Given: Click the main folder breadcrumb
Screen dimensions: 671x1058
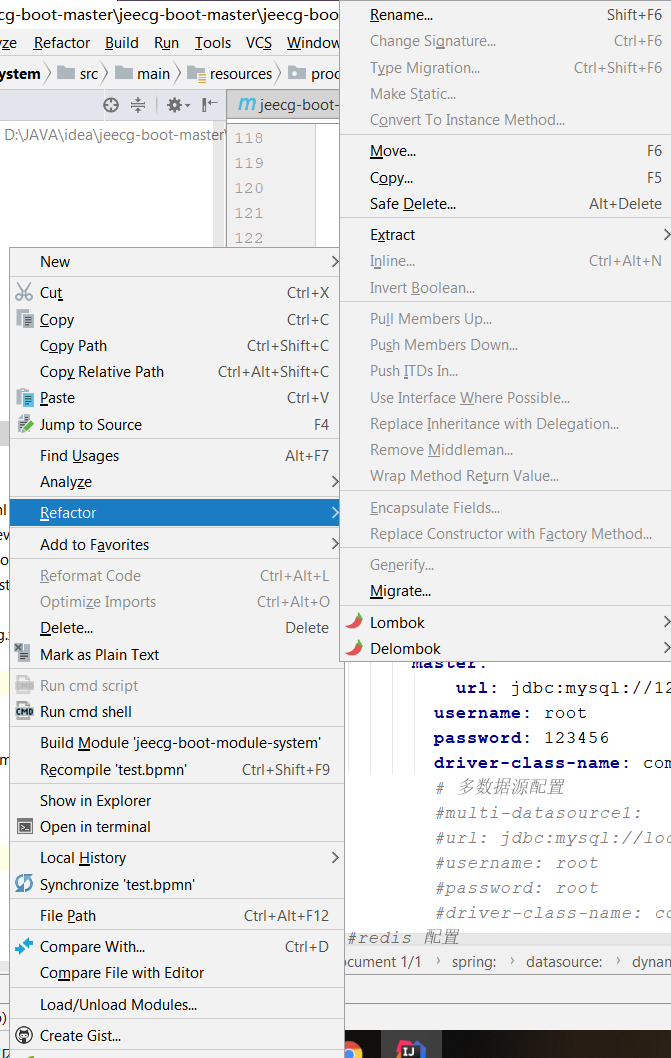Looking at the screenshot, I should coord(142,73).
